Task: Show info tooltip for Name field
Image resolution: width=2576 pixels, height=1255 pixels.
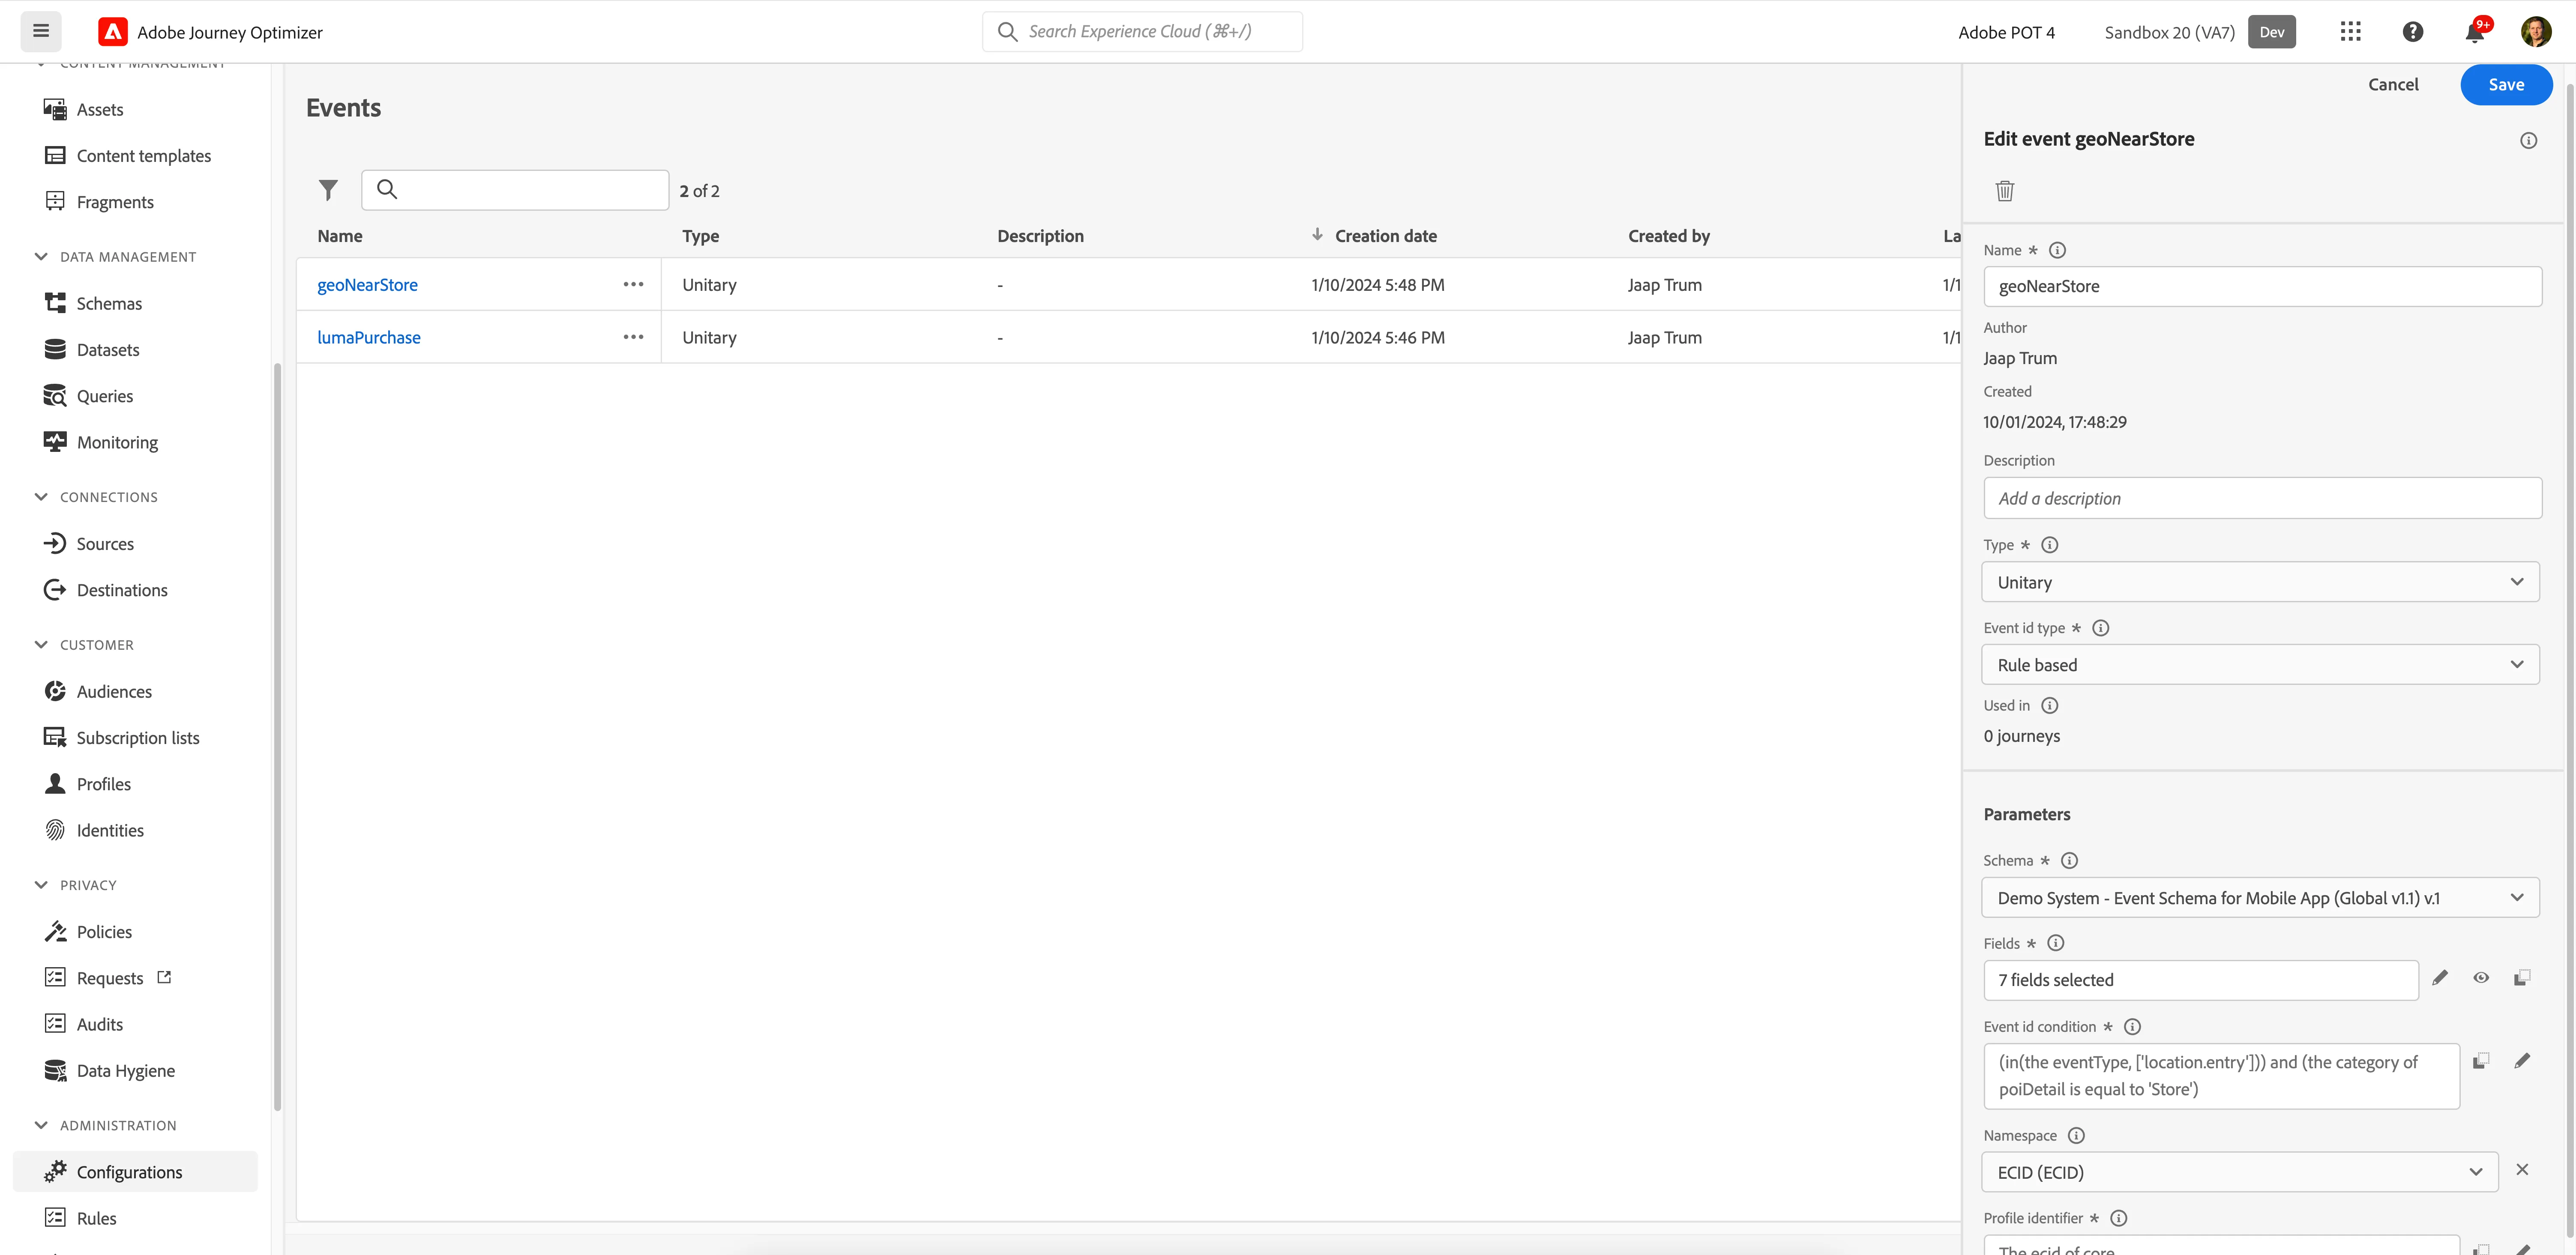Action: pyautogui.click(x=2057, y=251)
